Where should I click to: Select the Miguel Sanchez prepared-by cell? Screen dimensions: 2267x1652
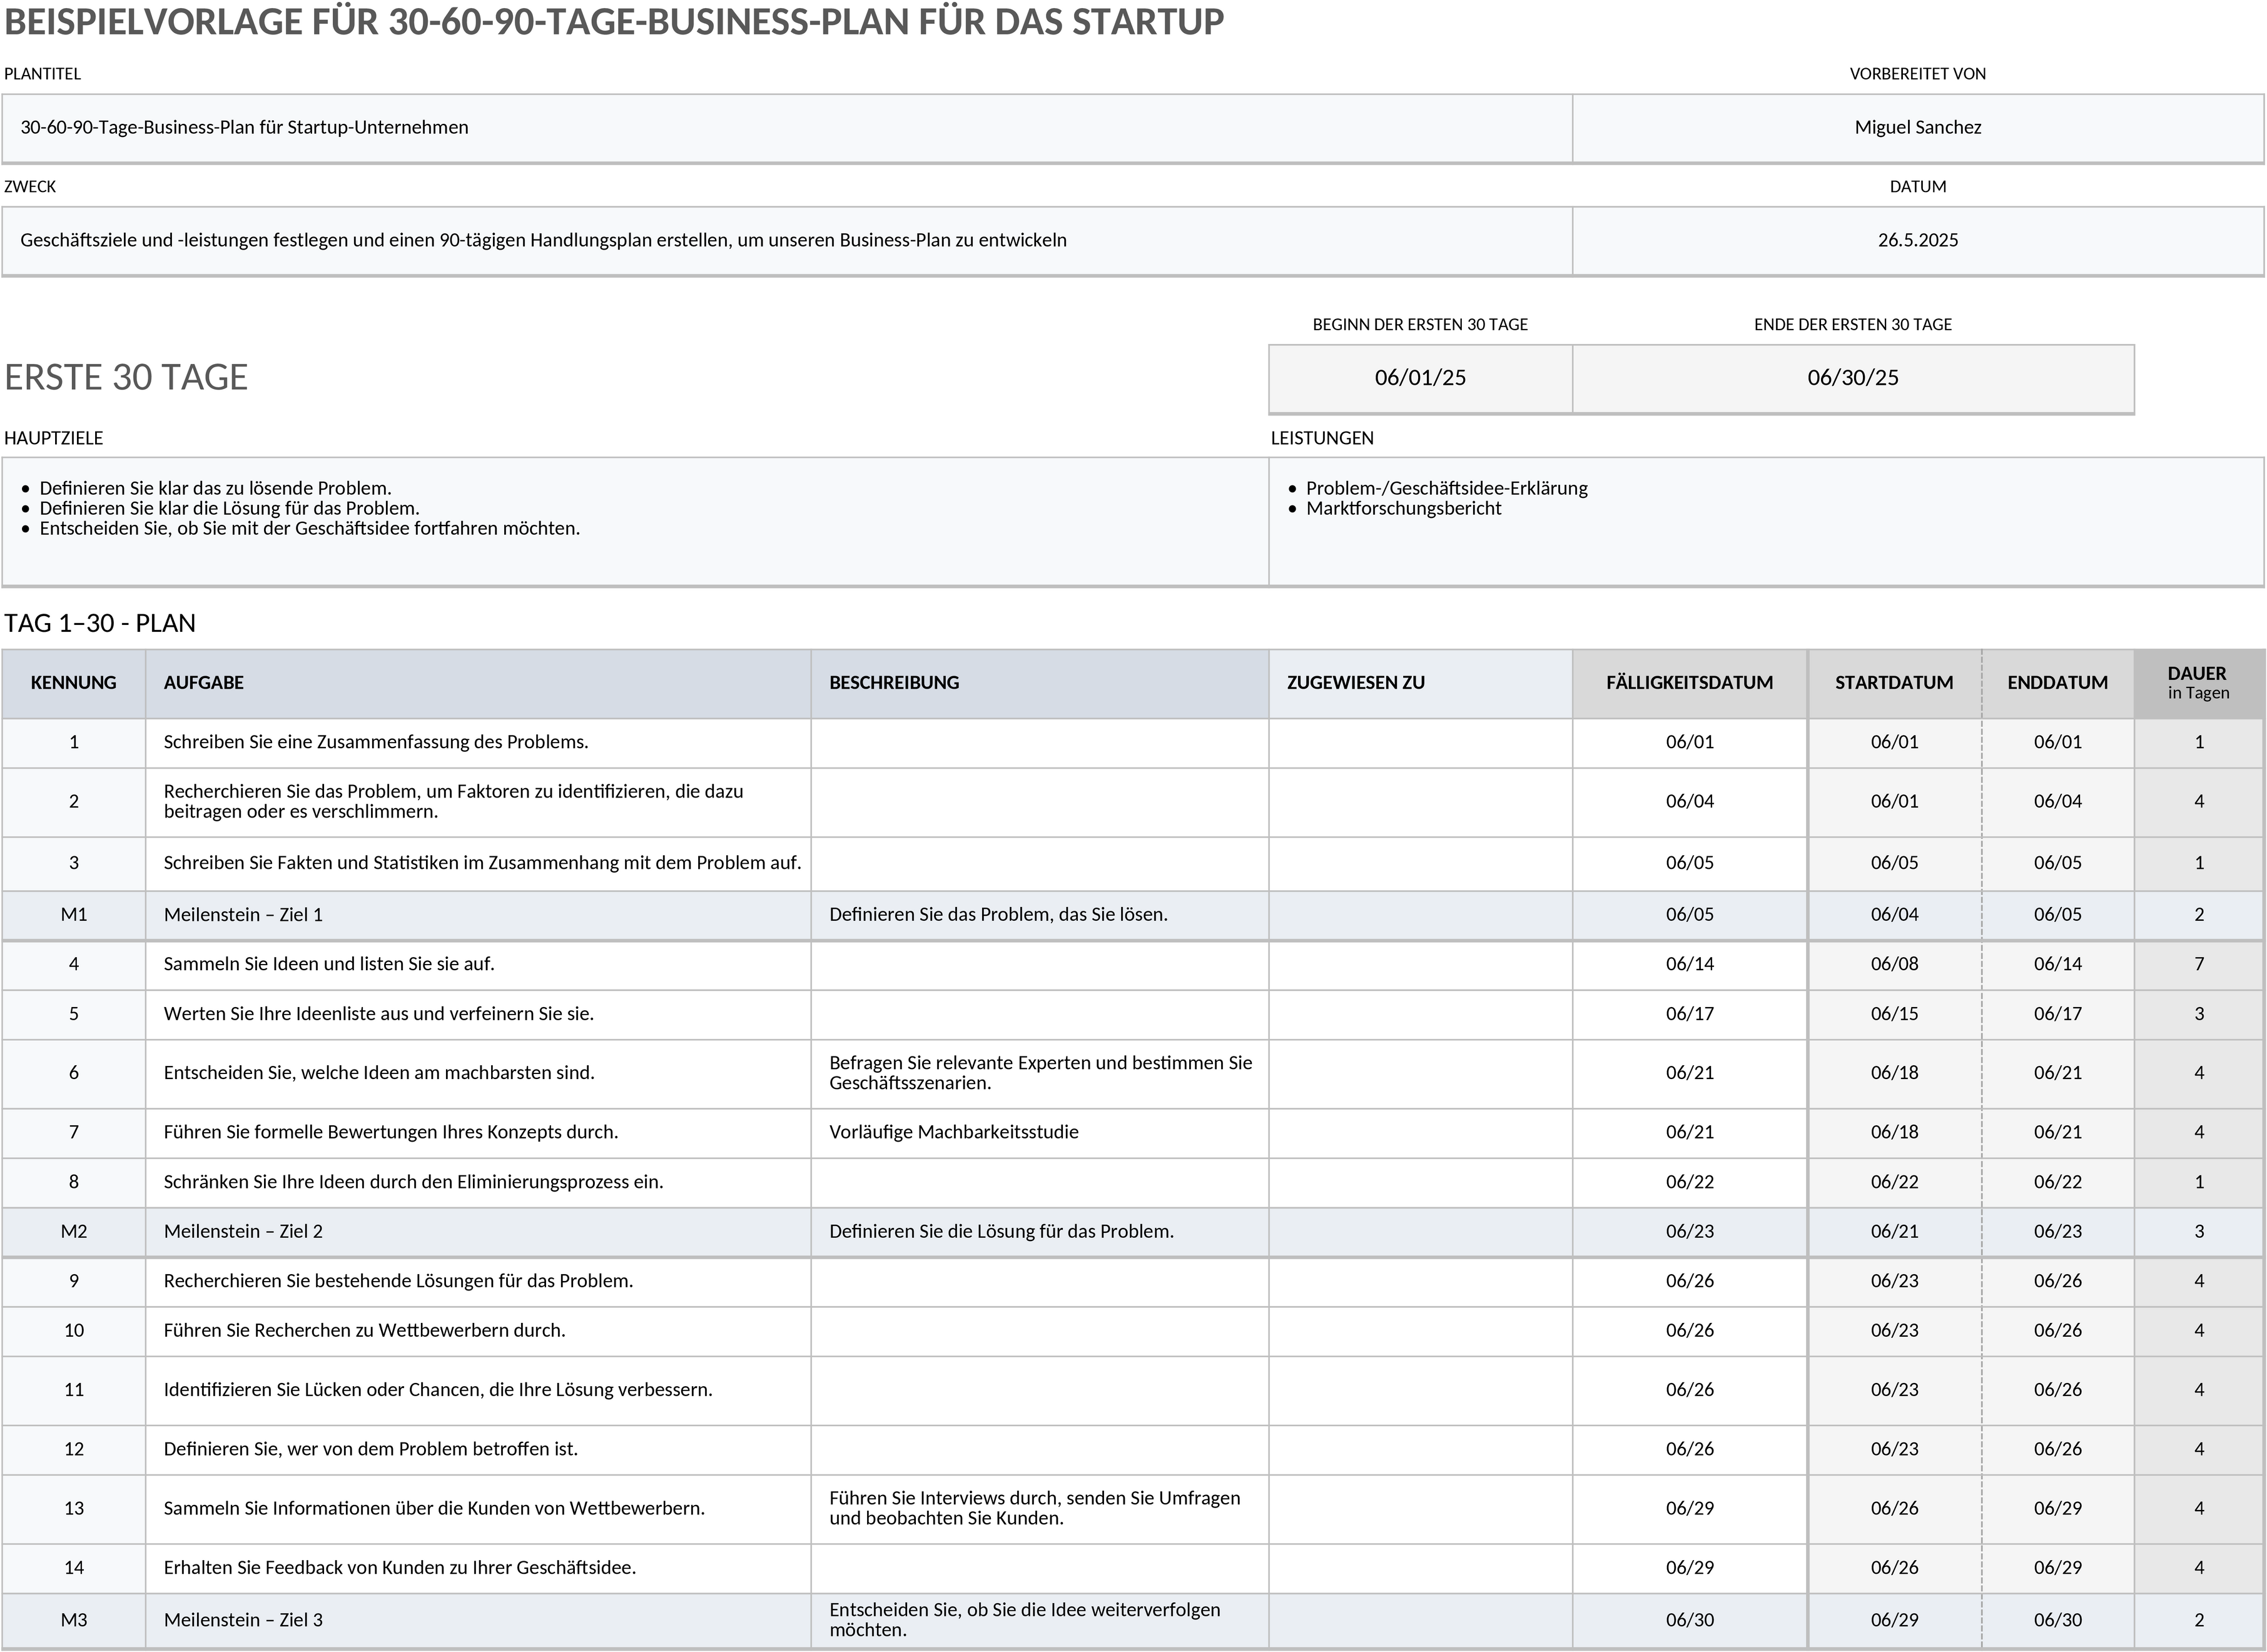click(x=1917, y=128)
